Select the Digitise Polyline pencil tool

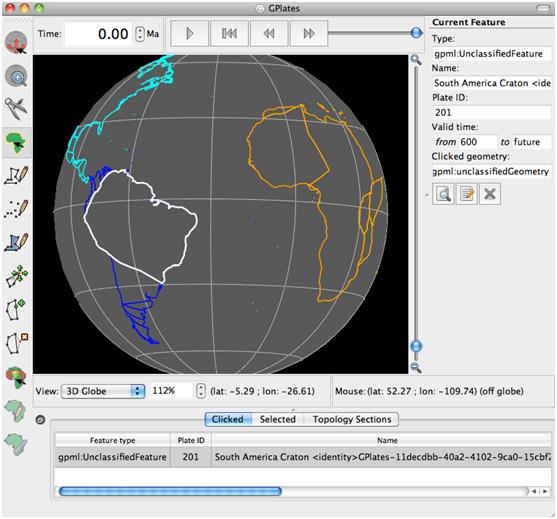point(16,175)
